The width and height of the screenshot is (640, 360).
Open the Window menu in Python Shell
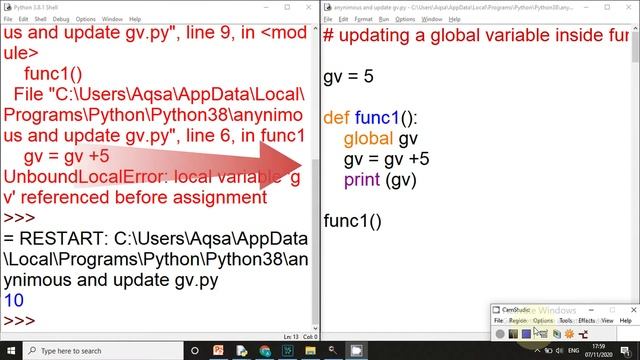pyautogui.click(x=112, y=19)
